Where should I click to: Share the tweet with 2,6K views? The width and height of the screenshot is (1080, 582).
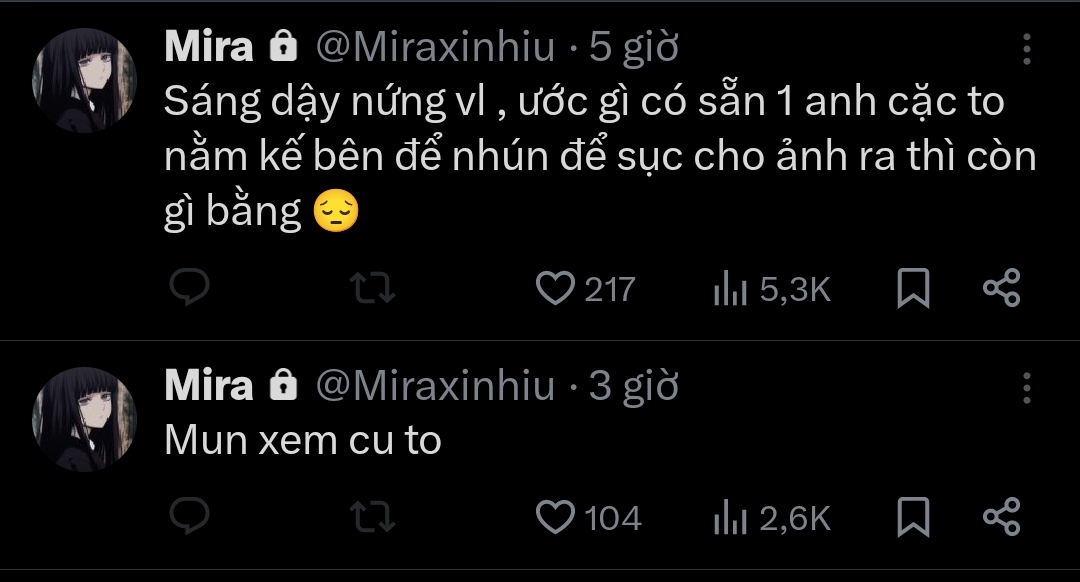pyautogui.click(x=1001, y=517)
